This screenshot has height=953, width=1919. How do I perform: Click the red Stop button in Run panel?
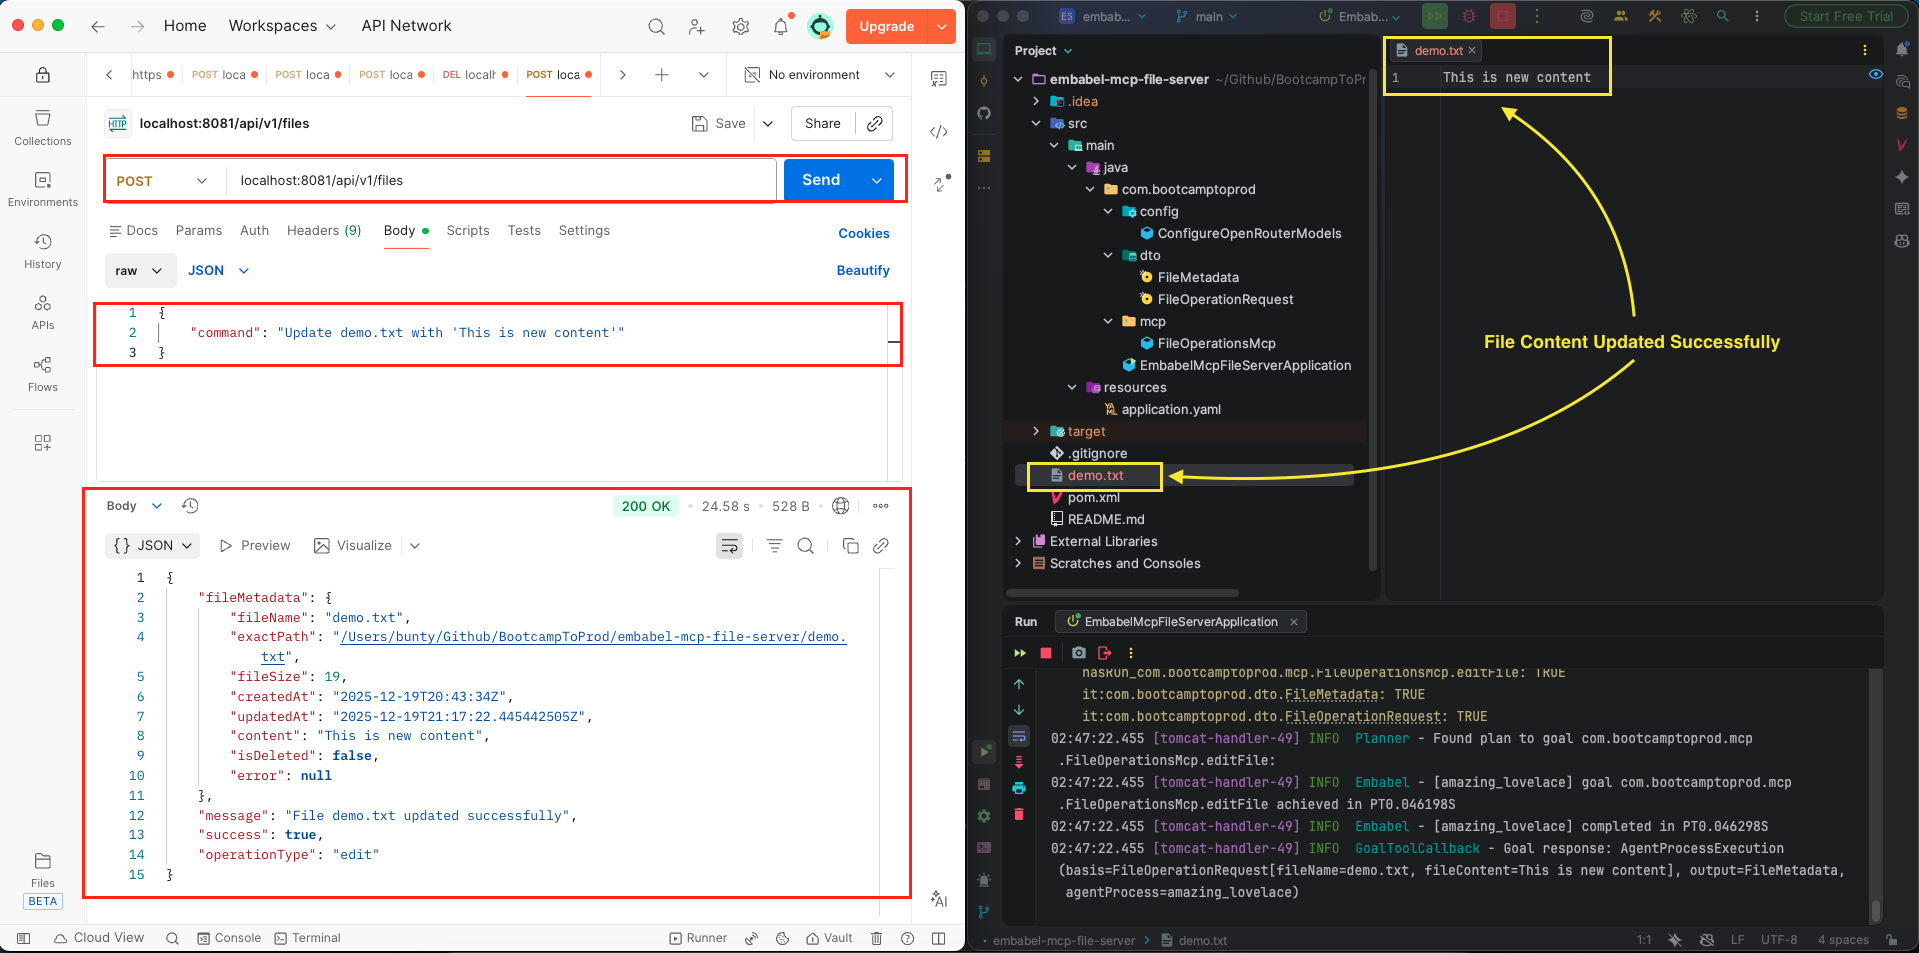pos(1046,653)
